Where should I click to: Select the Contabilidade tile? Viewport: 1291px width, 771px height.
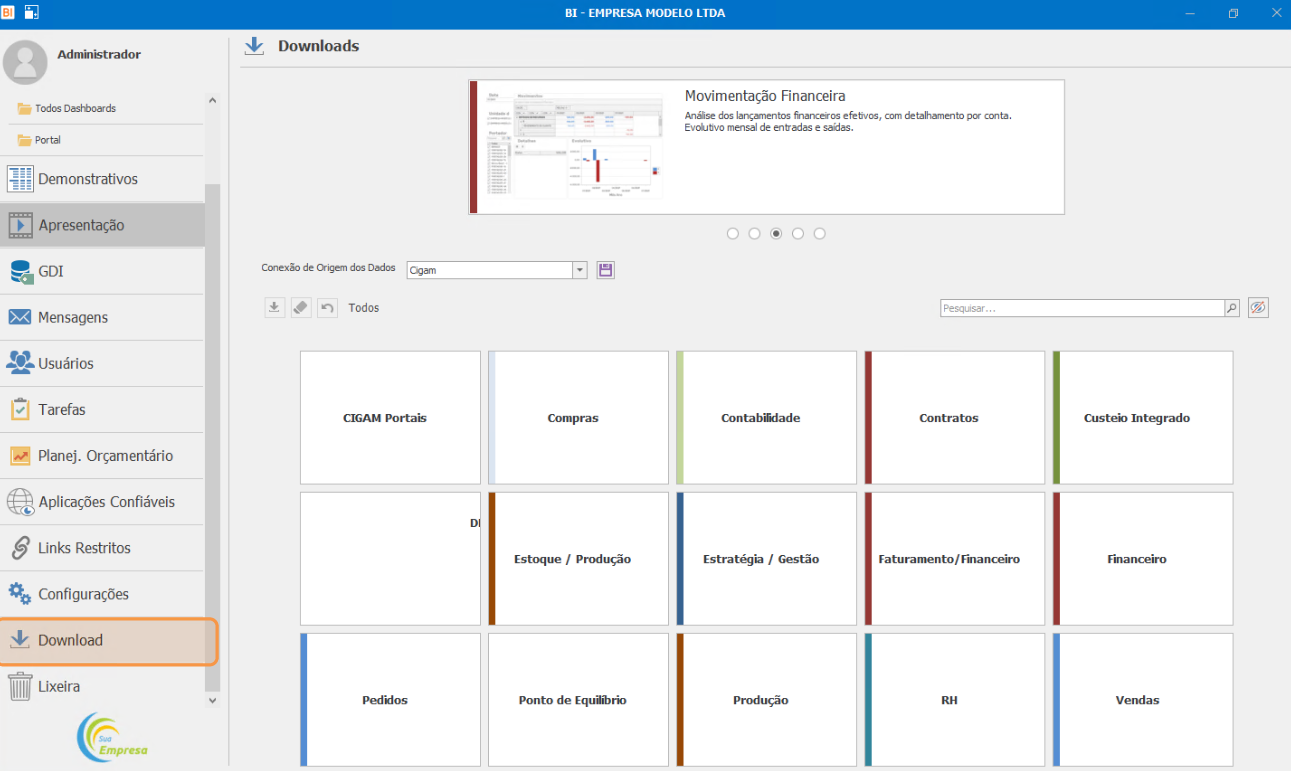(x=766, y=418)
